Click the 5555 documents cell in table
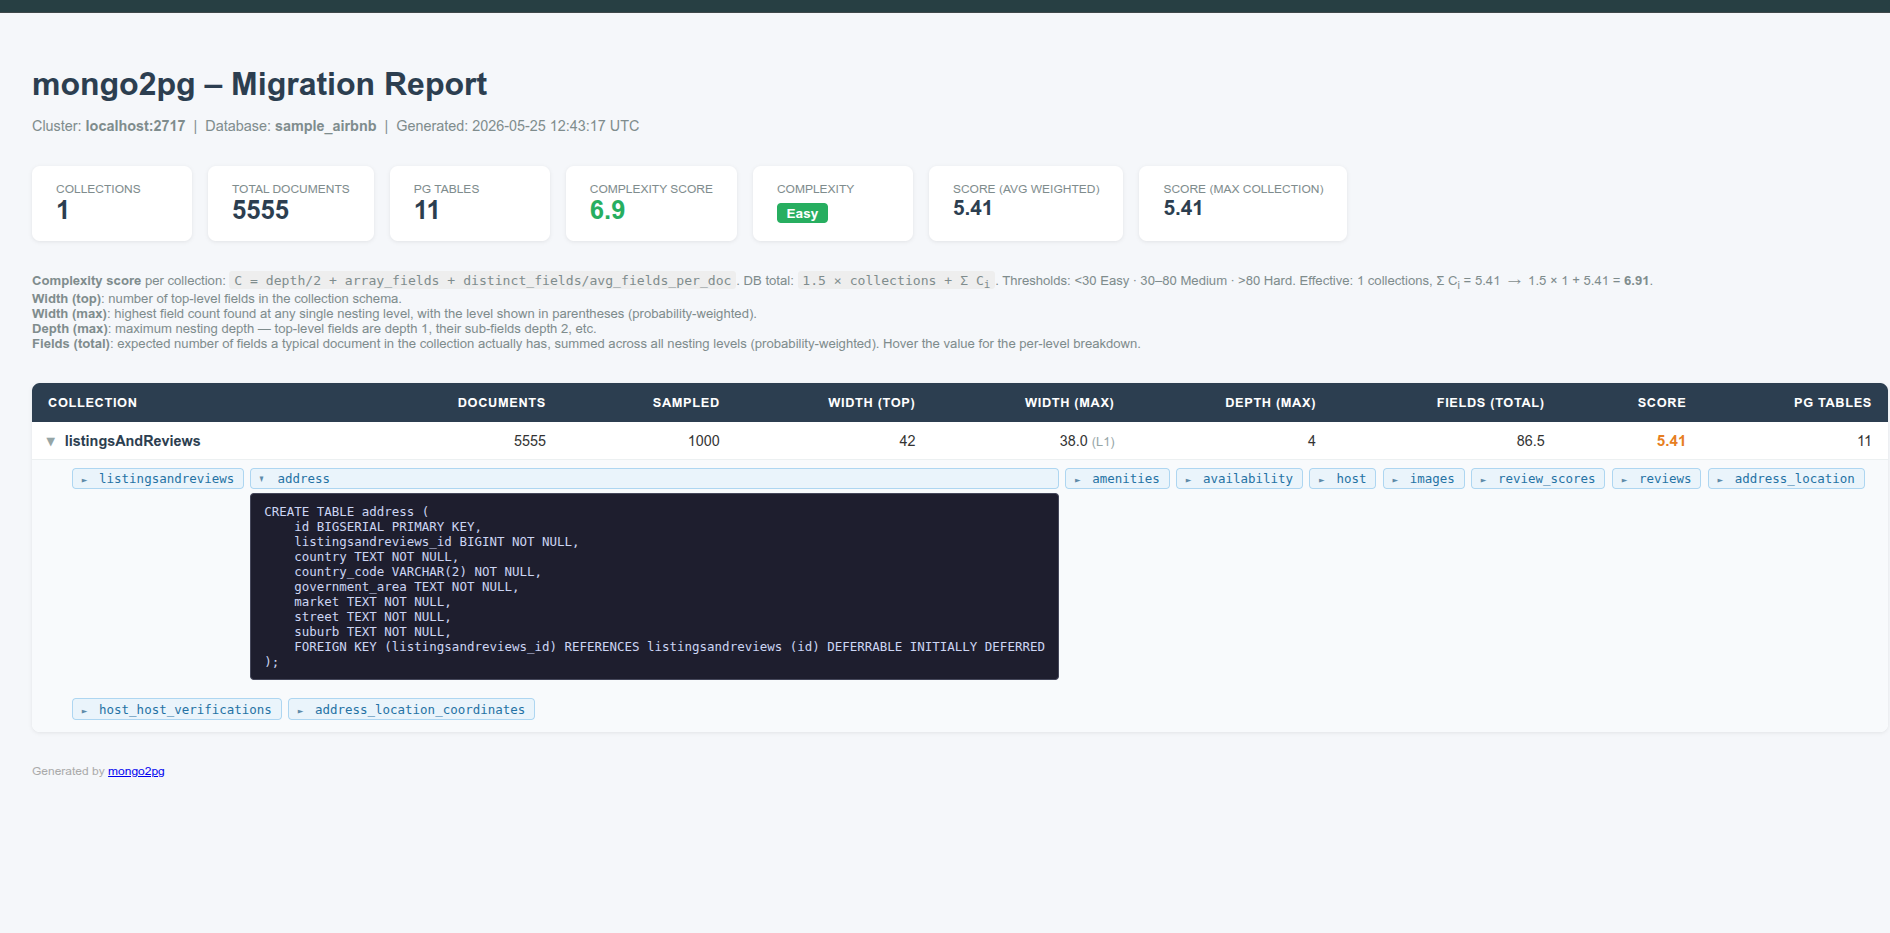 click(530, 441)
